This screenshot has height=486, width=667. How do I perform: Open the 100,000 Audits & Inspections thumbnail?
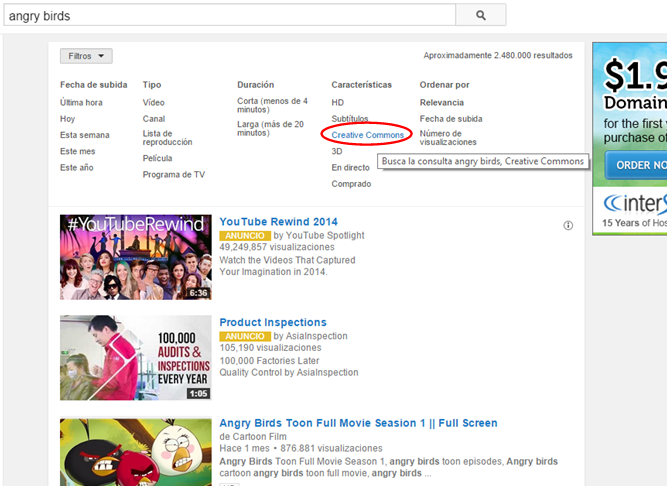tap(136, 358)
